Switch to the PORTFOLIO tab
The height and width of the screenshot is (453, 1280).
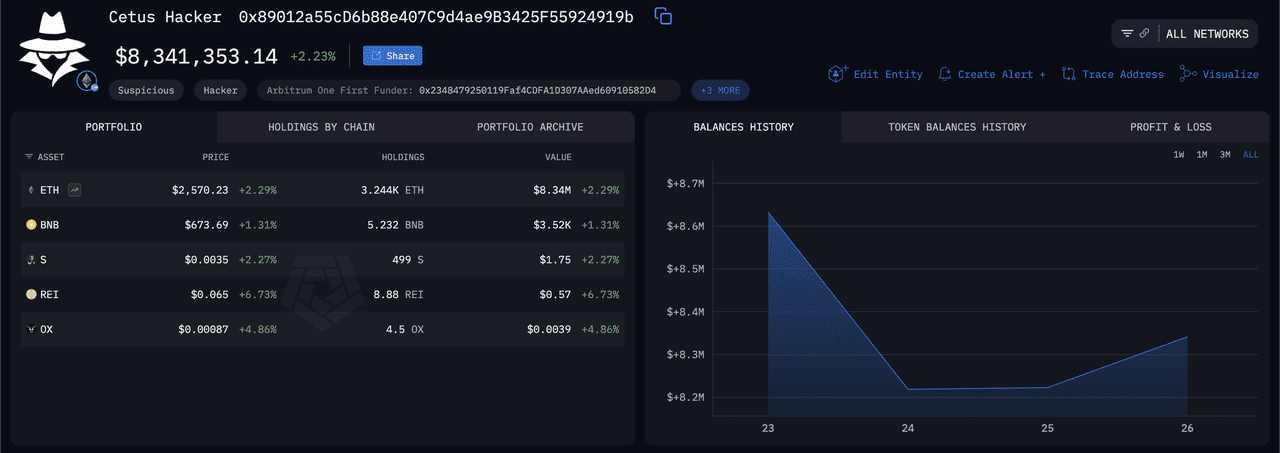pyautogui.click(x=114, y=127)
